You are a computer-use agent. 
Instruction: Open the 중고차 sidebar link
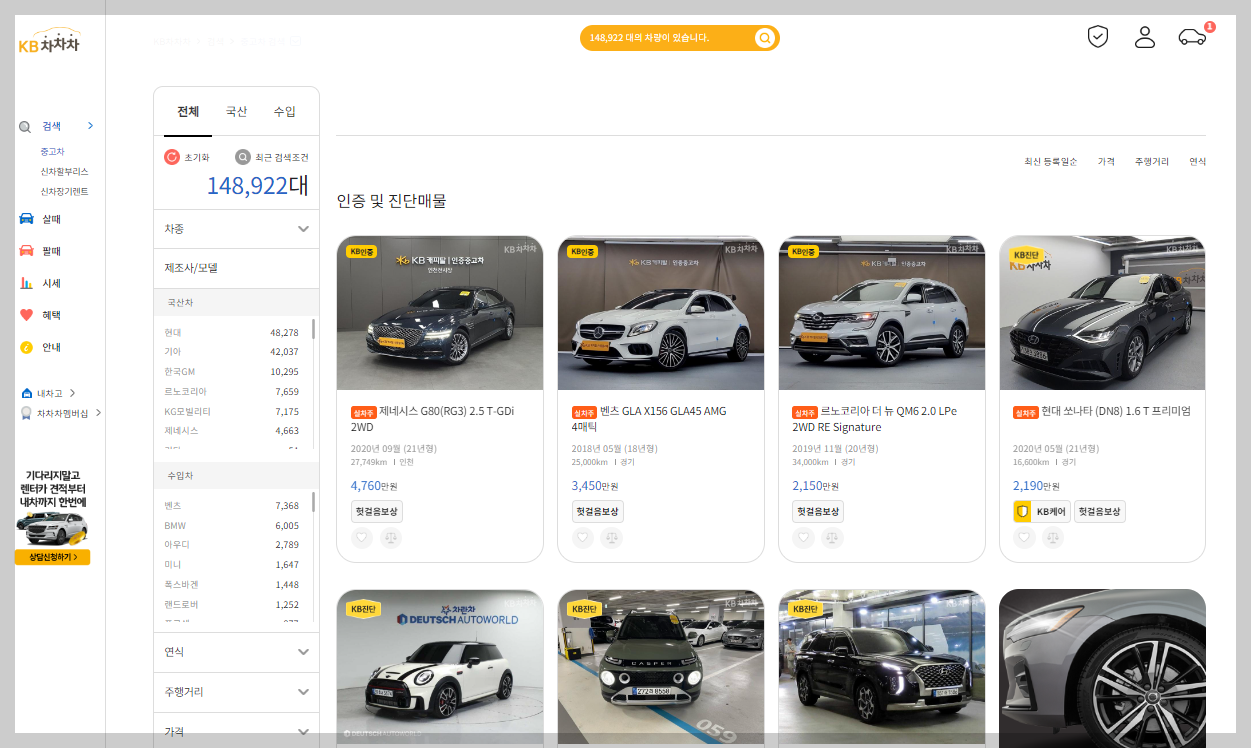click(x=52, y=152)
